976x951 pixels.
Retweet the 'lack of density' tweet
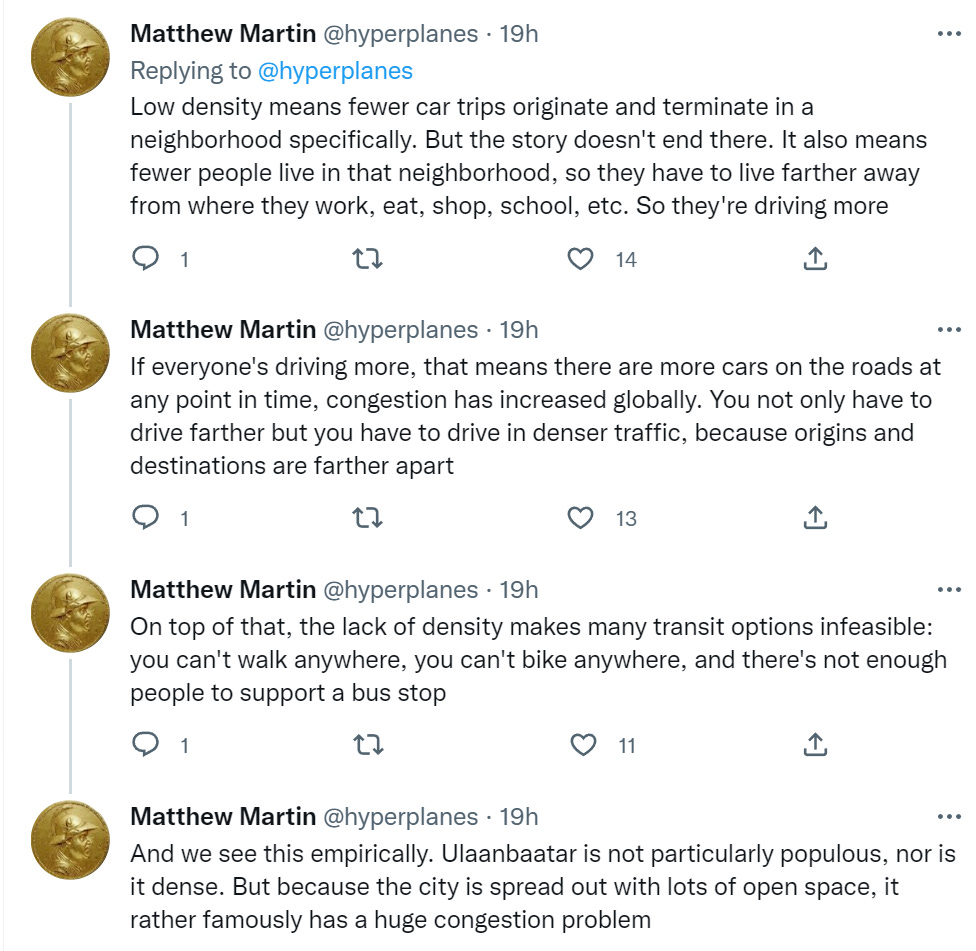[x=369, y=745]
